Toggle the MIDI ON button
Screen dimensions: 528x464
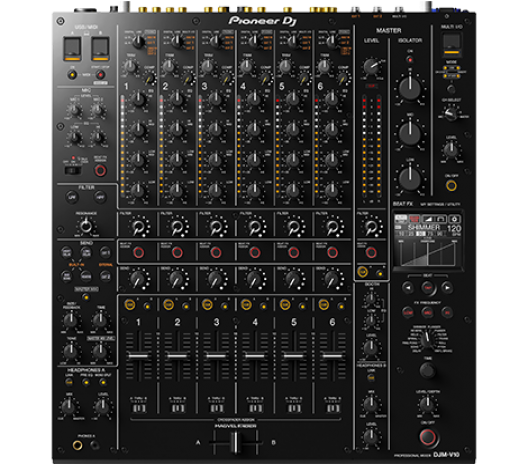72,74
